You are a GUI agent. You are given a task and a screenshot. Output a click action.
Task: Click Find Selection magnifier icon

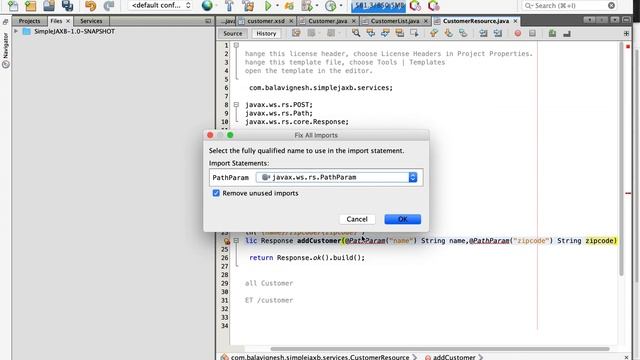pos(356,33)
